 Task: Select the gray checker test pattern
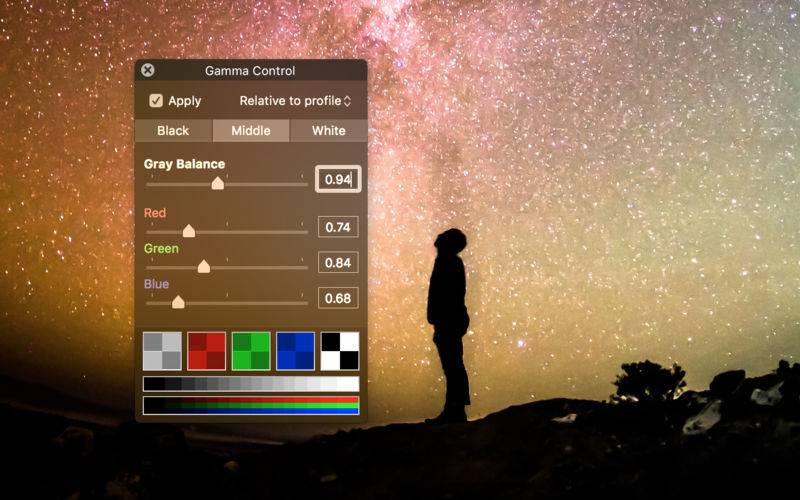[162, 351]
